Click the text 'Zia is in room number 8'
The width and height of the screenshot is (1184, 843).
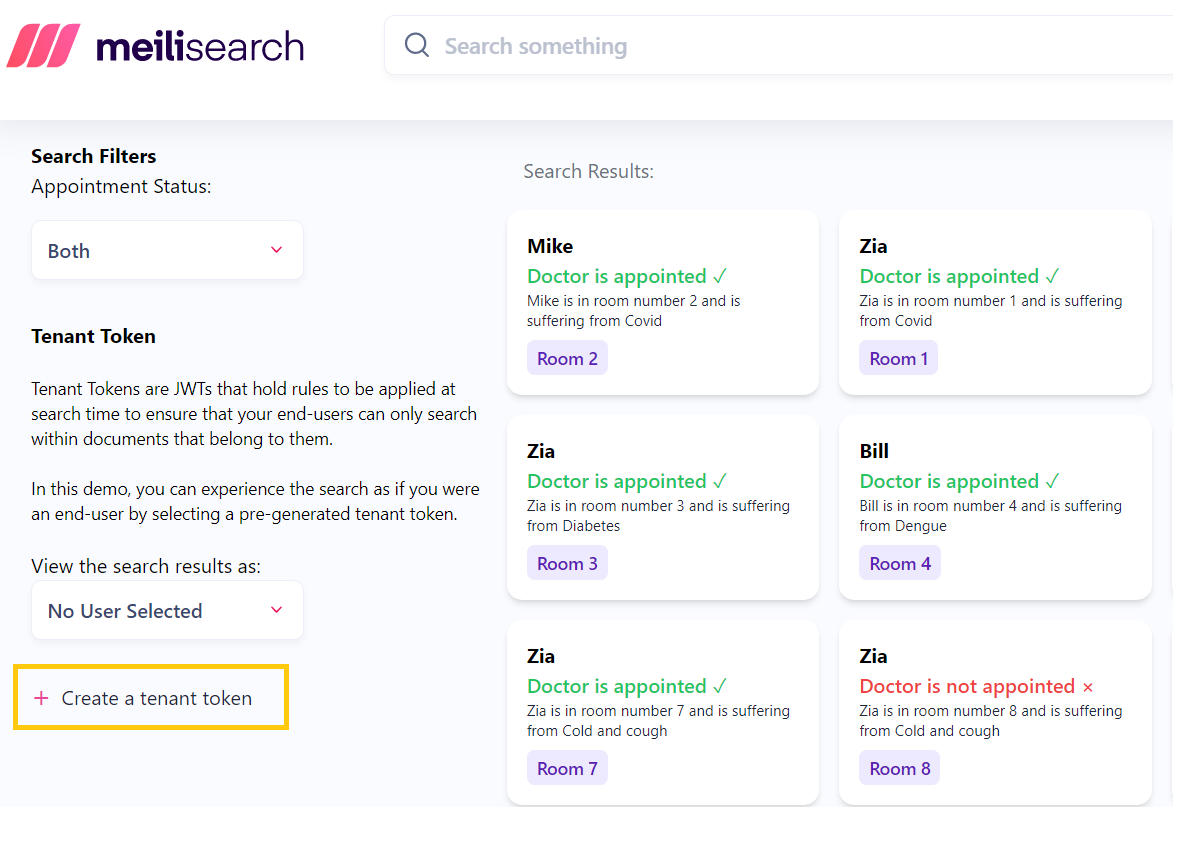938,711
